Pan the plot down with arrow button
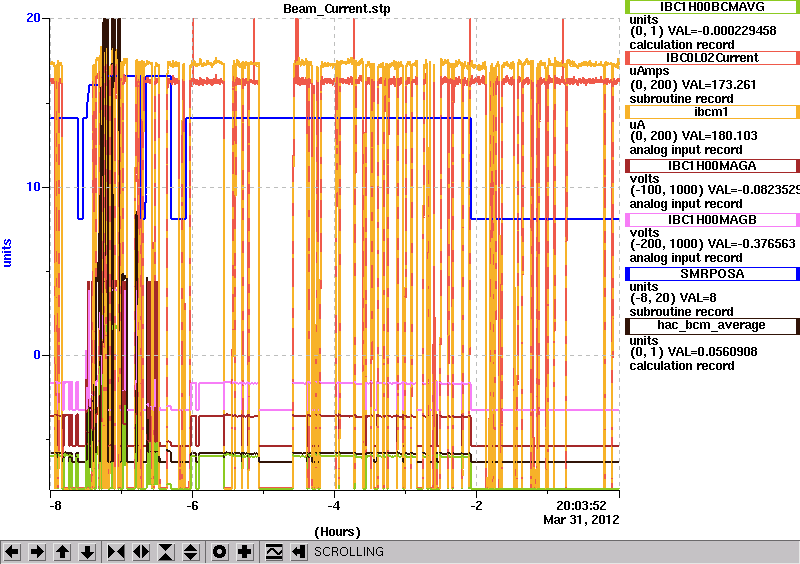This screenshot has height=564, width=800. pos(87,552)
